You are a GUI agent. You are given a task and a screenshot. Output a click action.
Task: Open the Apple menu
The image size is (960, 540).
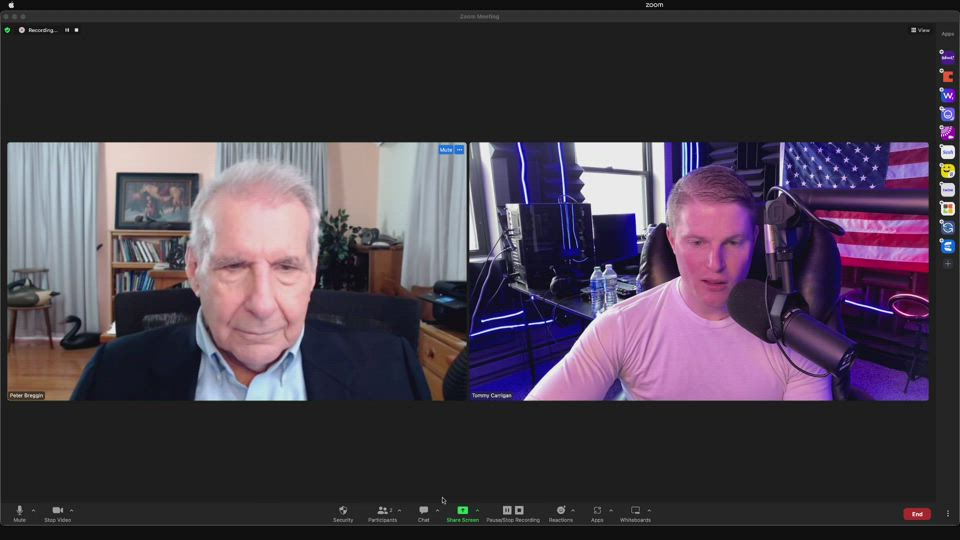[x=11, y=5]
